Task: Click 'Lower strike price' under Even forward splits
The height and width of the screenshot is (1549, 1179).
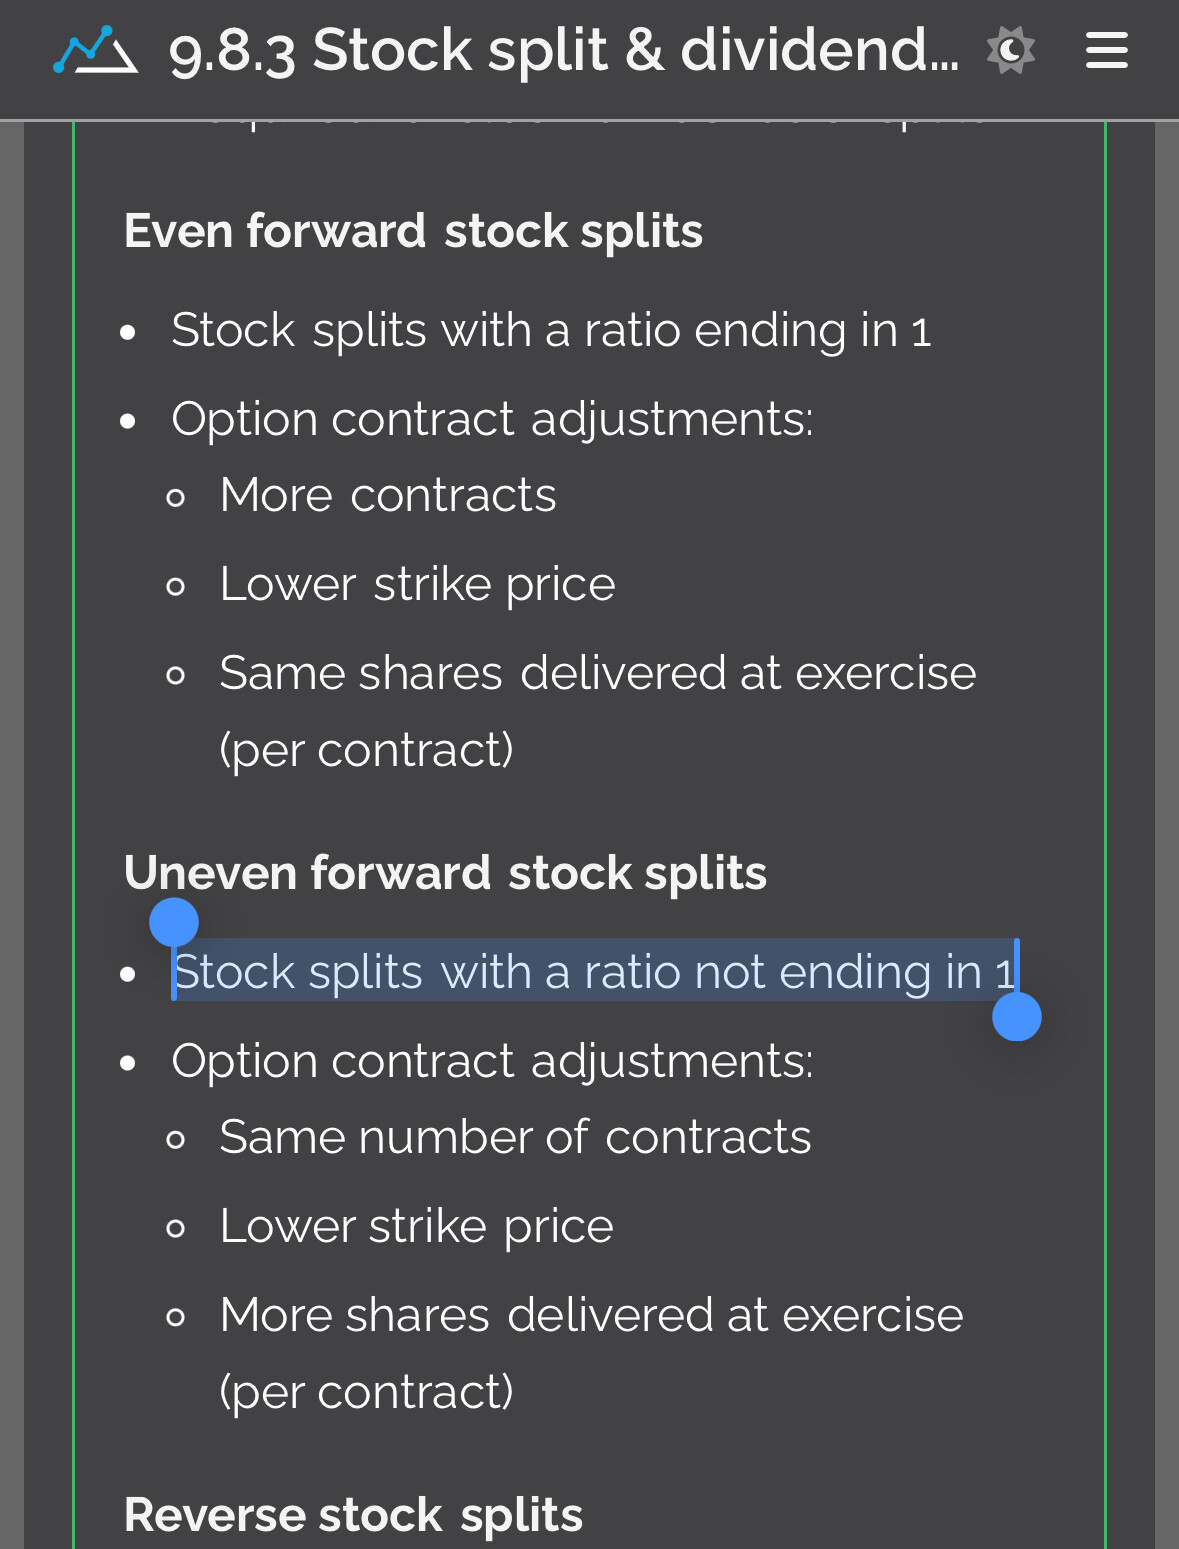Action: click(x=417, y=584)
